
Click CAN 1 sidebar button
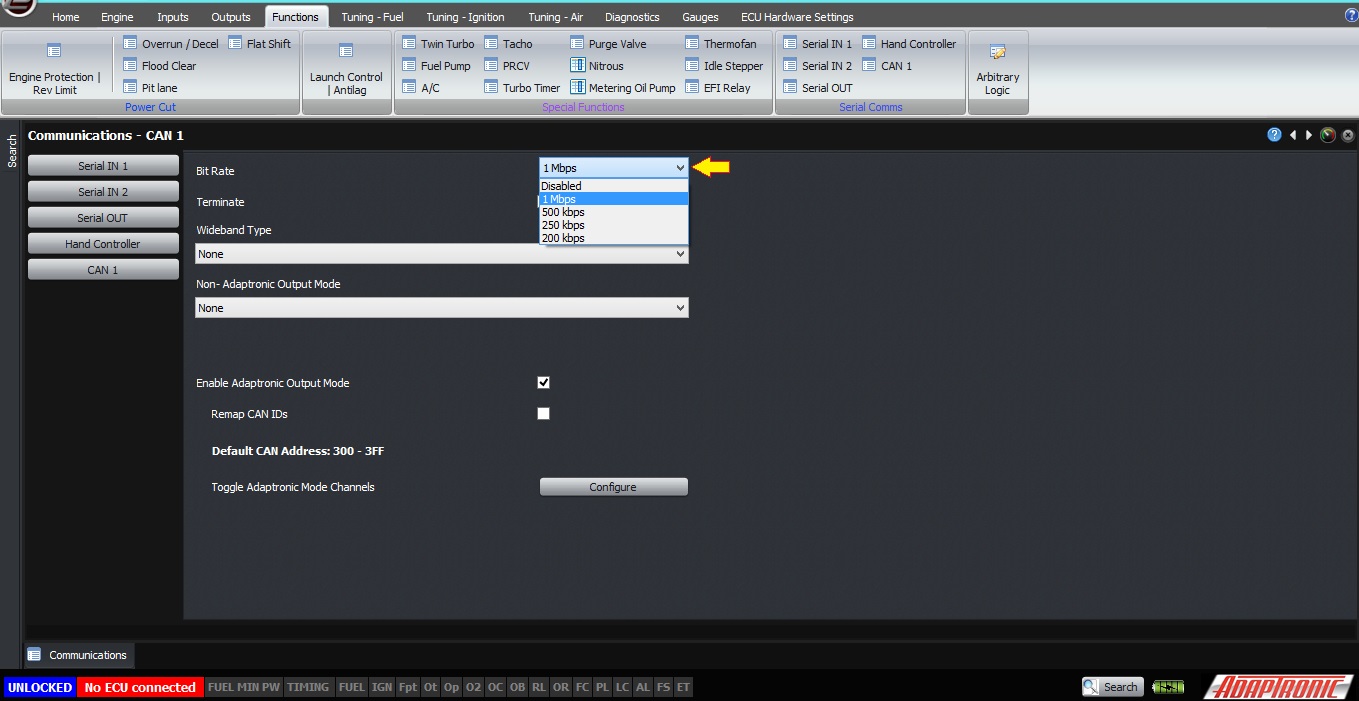click(103, 270)
